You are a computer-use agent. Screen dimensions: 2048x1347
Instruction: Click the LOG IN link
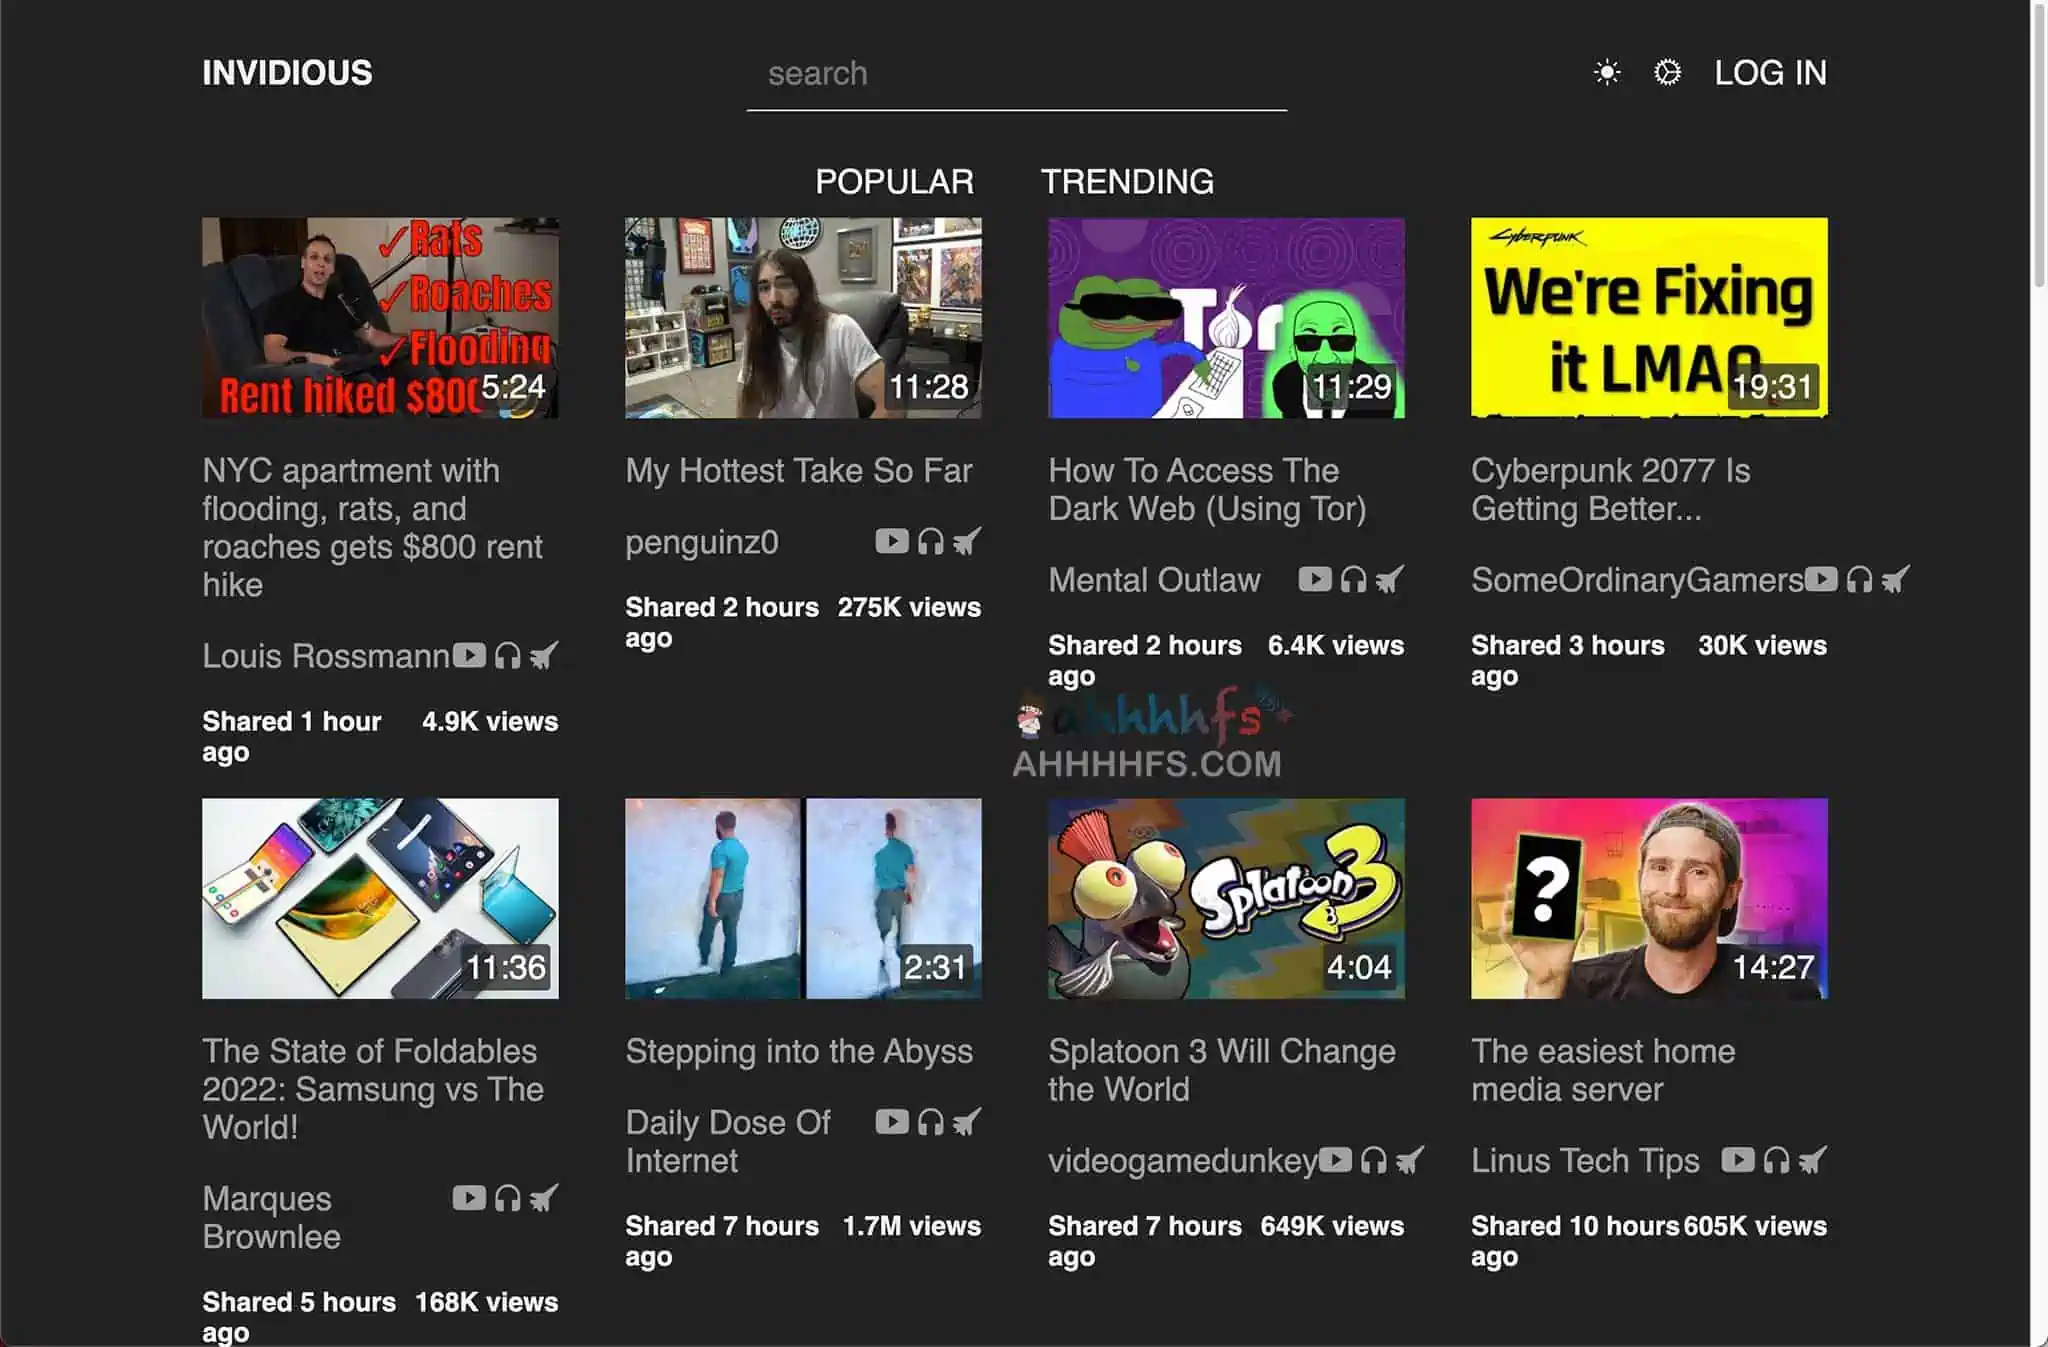point(1770,73)
